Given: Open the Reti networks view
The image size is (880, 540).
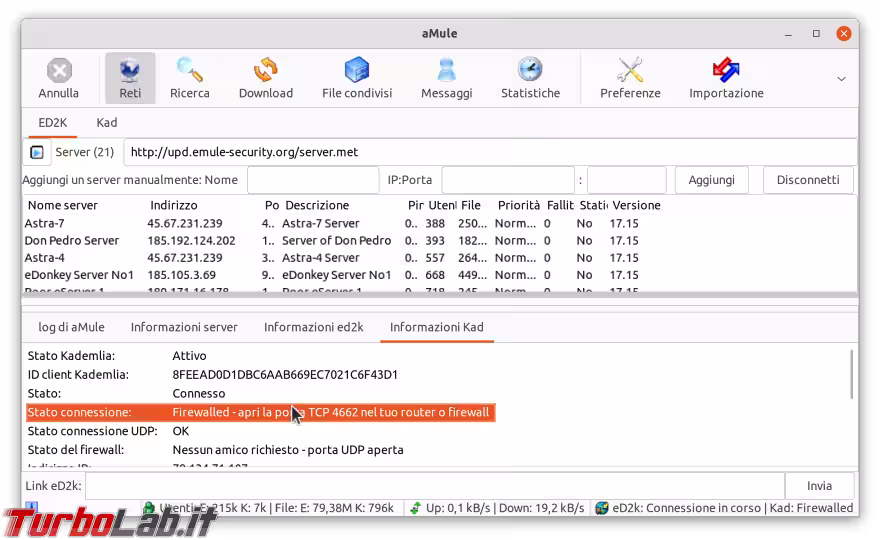Looking at the screenshot, I should [x=130, y=78].
